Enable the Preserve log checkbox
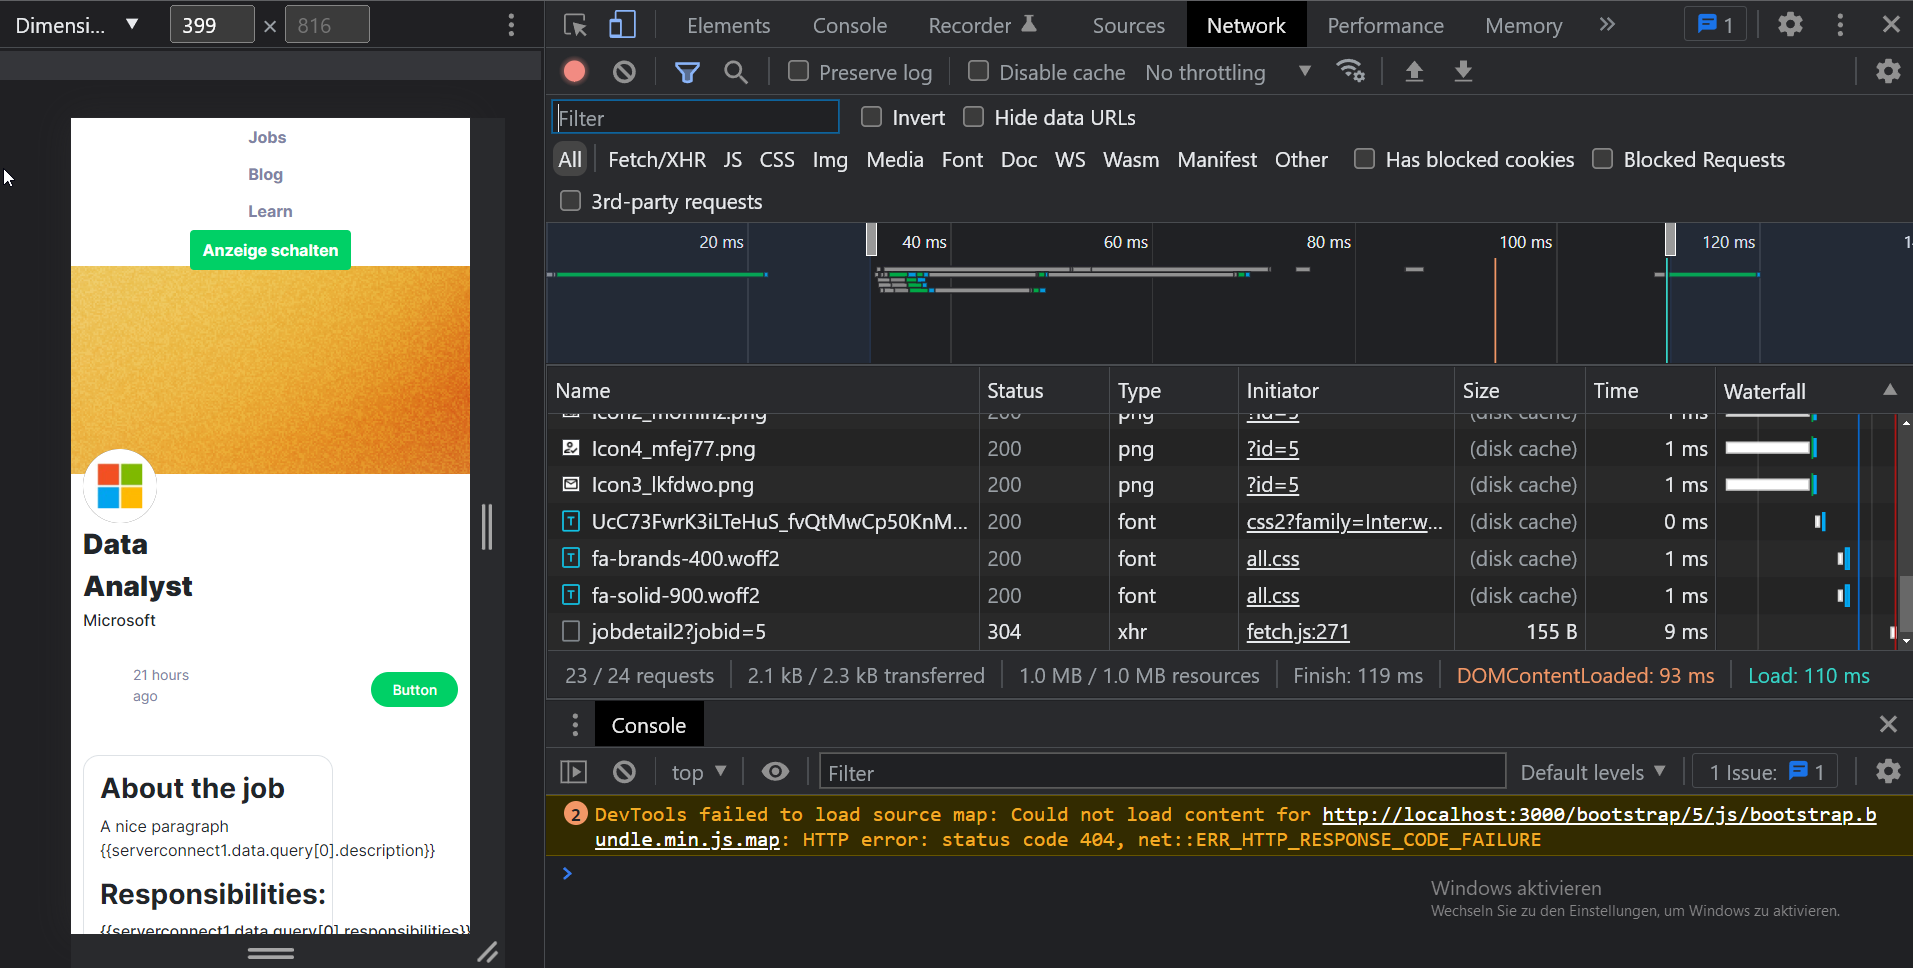Screen dimensions: 1913x968 [798, 72]
